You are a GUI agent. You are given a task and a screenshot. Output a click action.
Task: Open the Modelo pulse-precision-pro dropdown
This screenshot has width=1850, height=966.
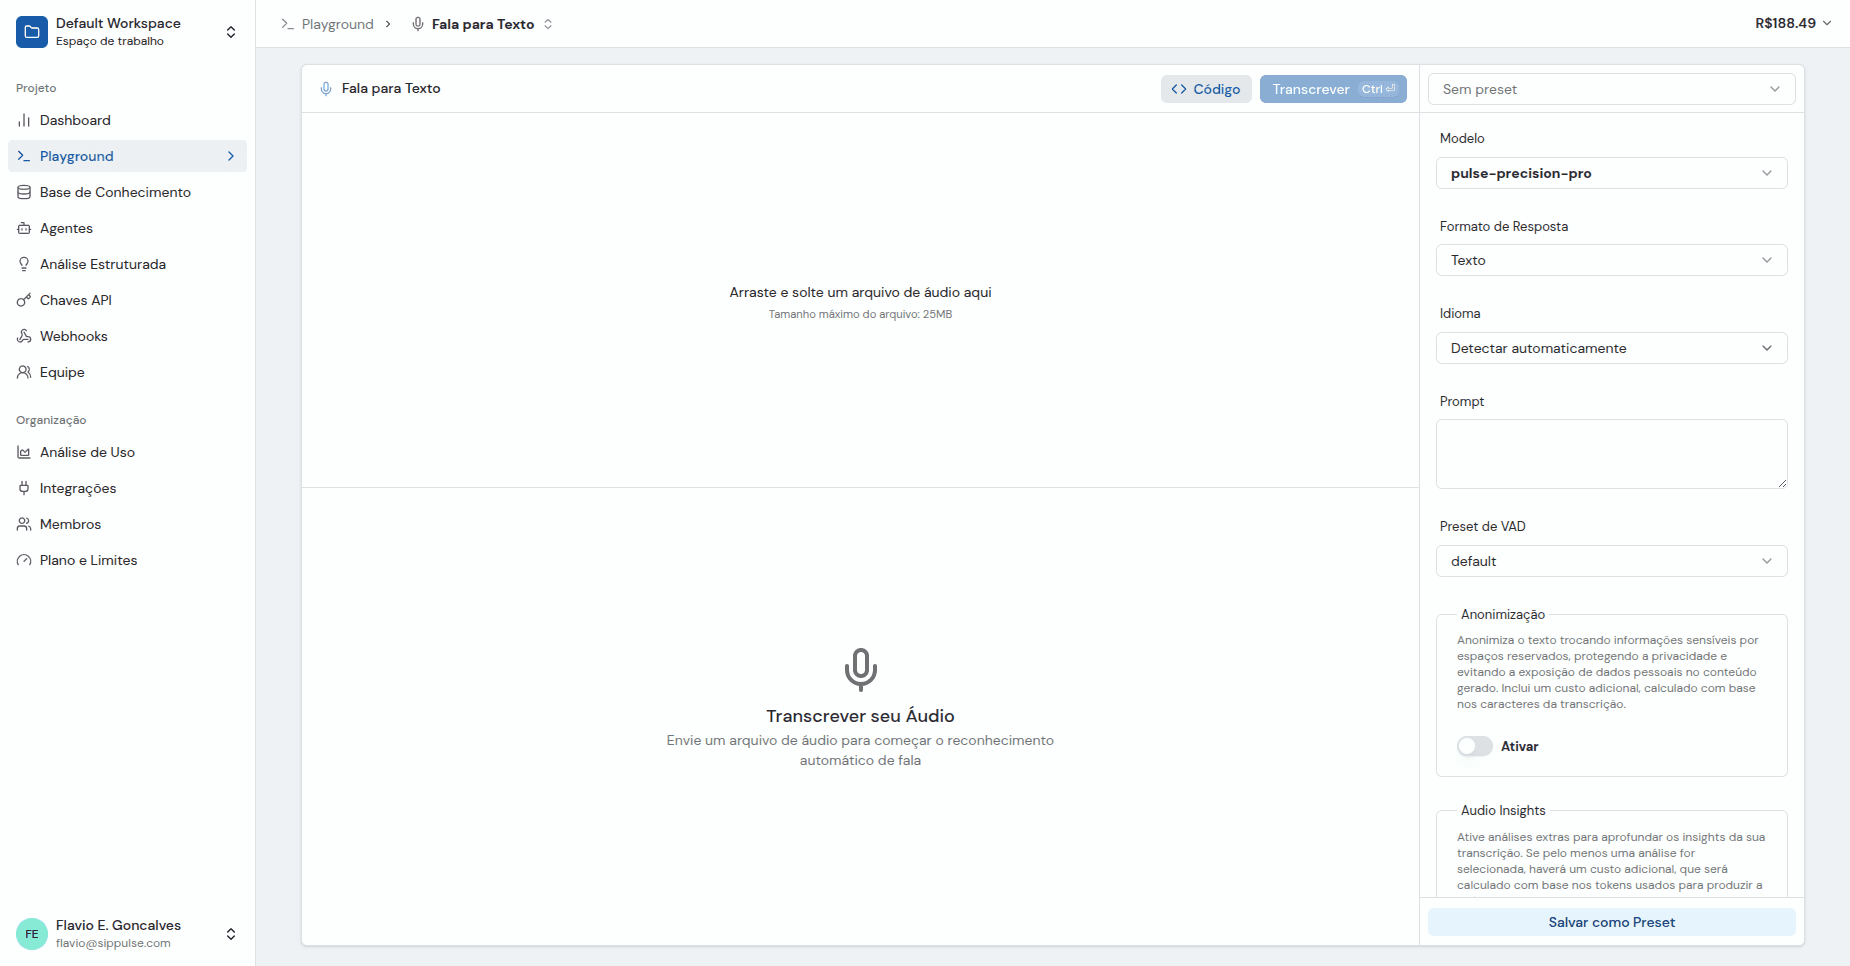(x=1611, y=173)
